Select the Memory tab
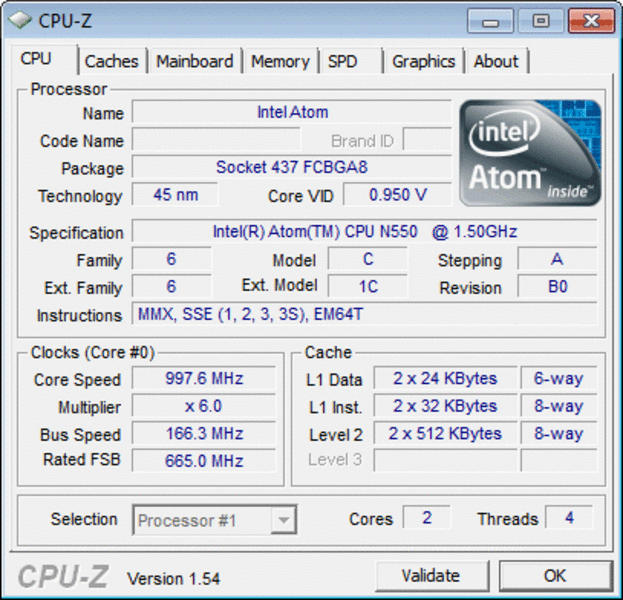The height and width of the screenshot is (600, 623). [280, 62]
